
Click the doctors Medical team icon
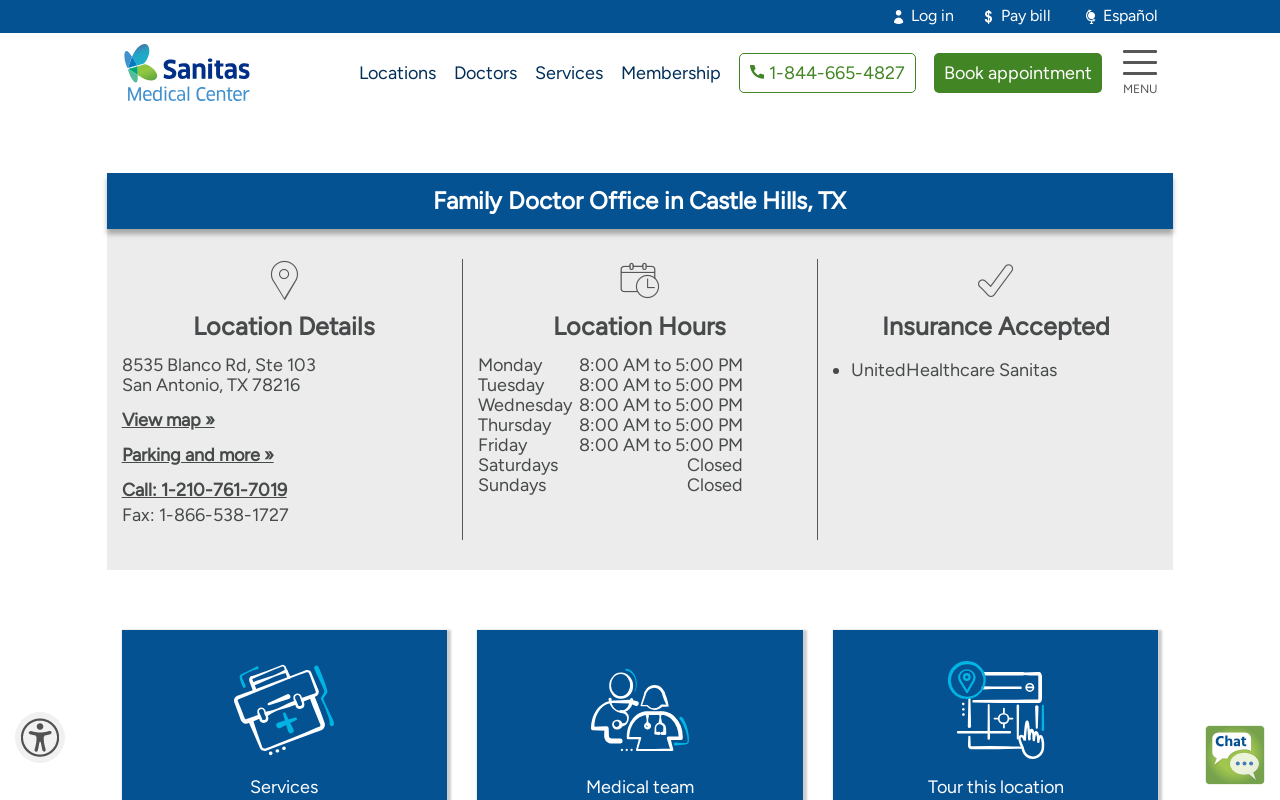pos(640,710)
